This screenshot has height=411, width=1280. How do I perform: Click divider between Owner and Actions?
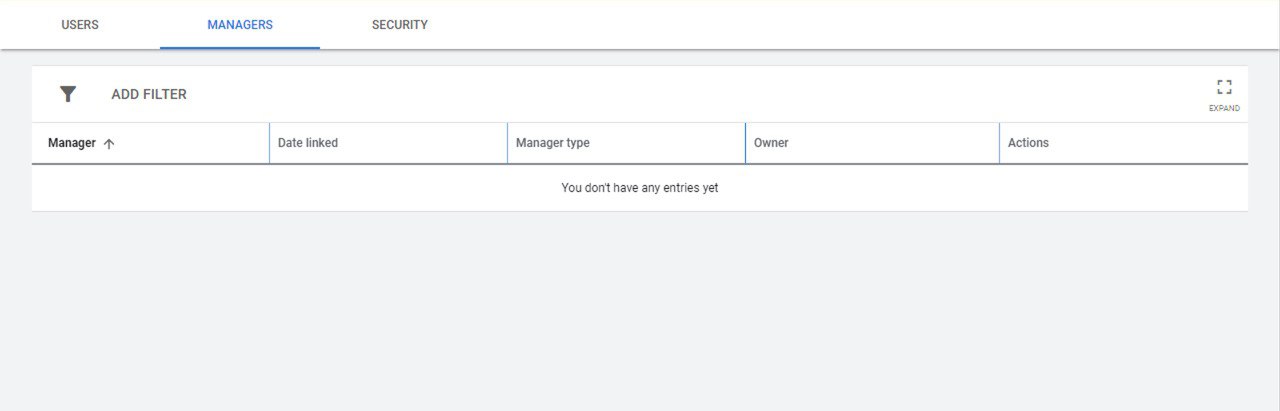tap(999, 143)
